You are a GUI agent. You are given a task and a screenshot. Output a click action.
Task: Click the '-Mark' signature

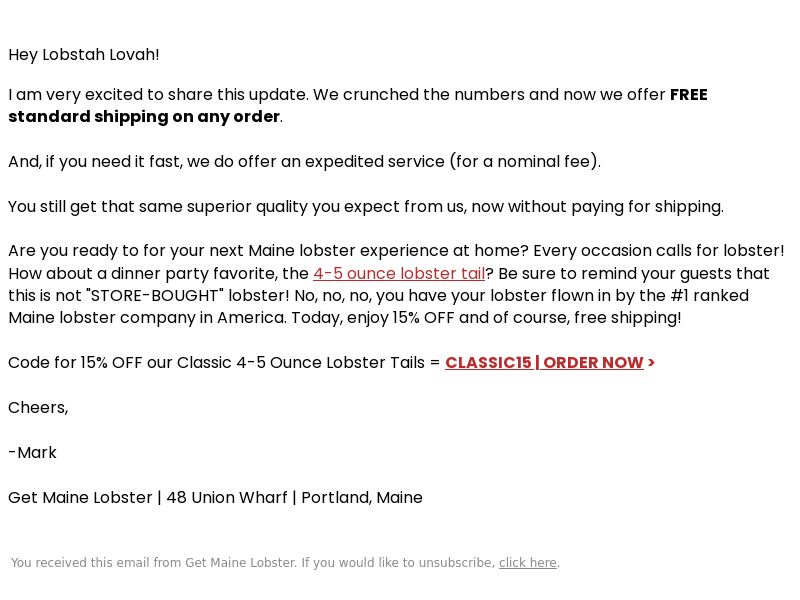[33, 453]
